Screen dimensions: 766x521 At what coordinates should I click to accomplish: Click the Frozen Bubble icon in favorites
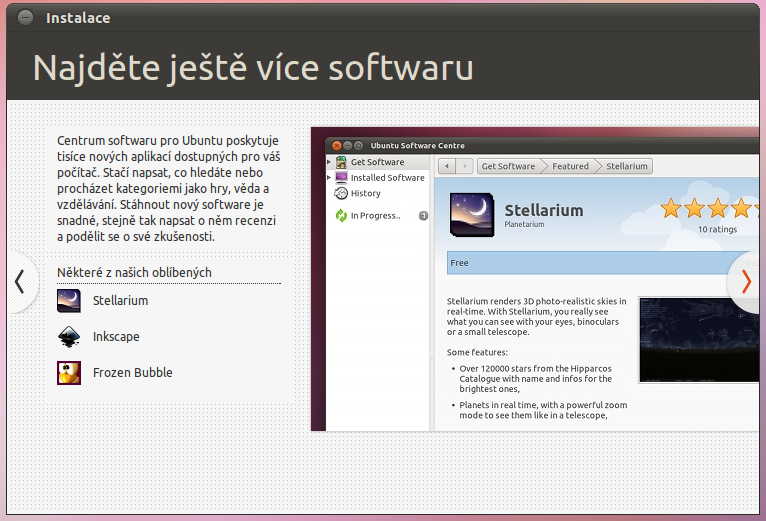point(69,373)
